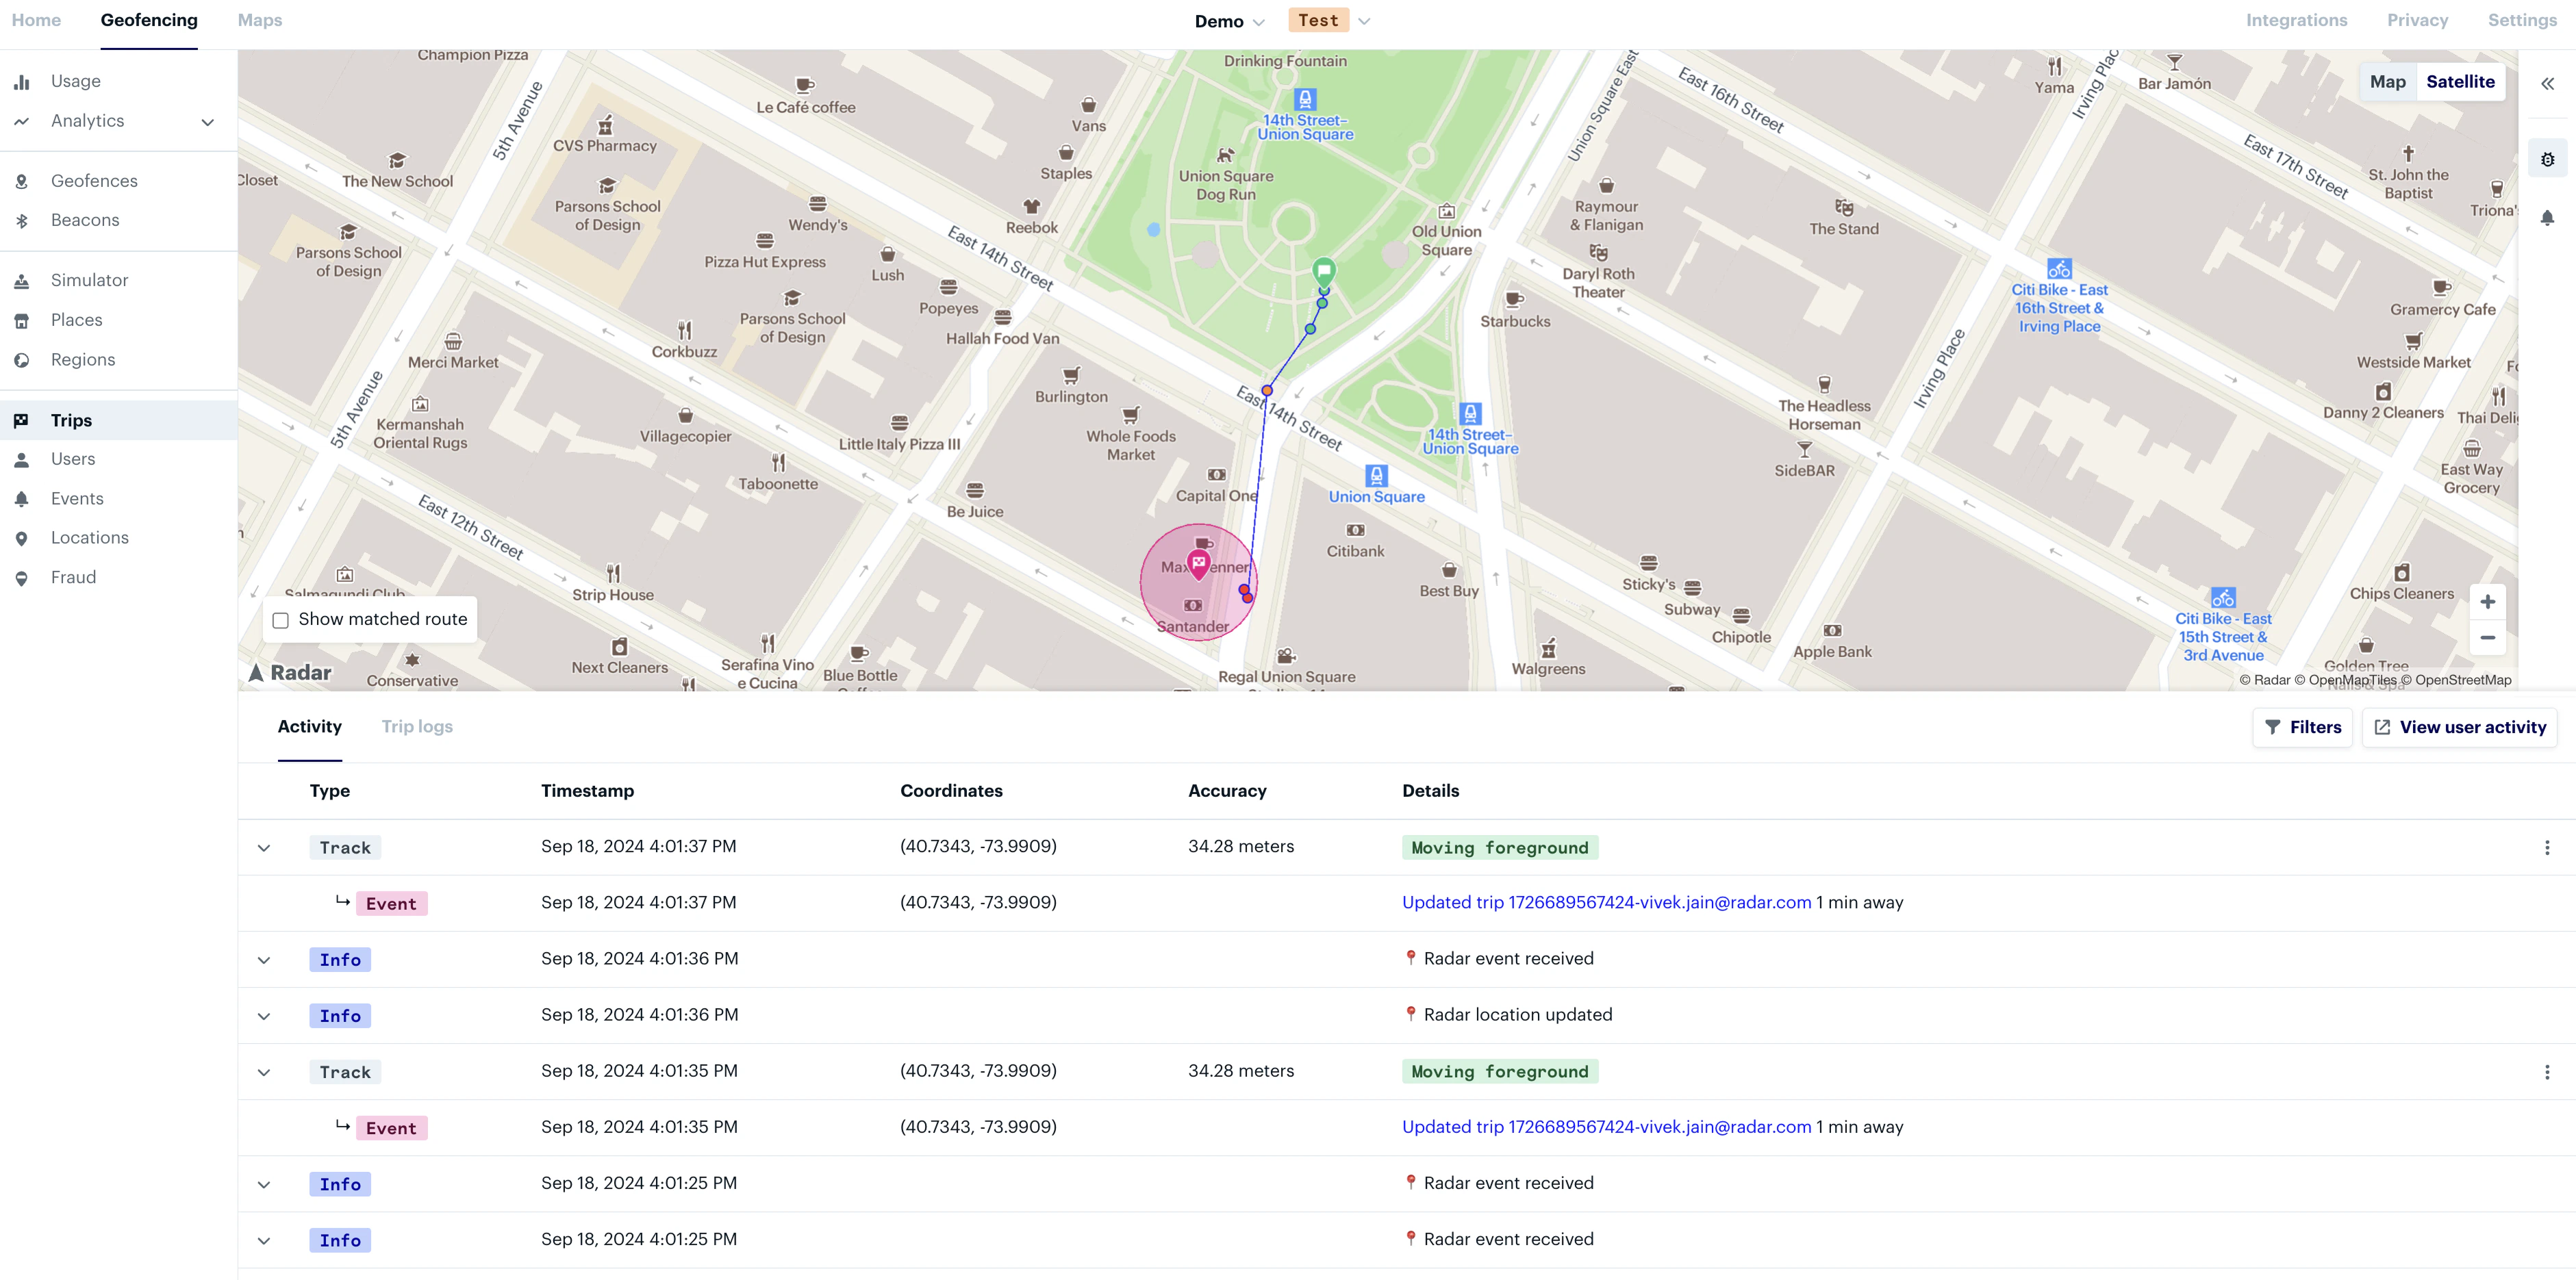
Task: Switch the map to Satellite view
Action: [2461, 81]
